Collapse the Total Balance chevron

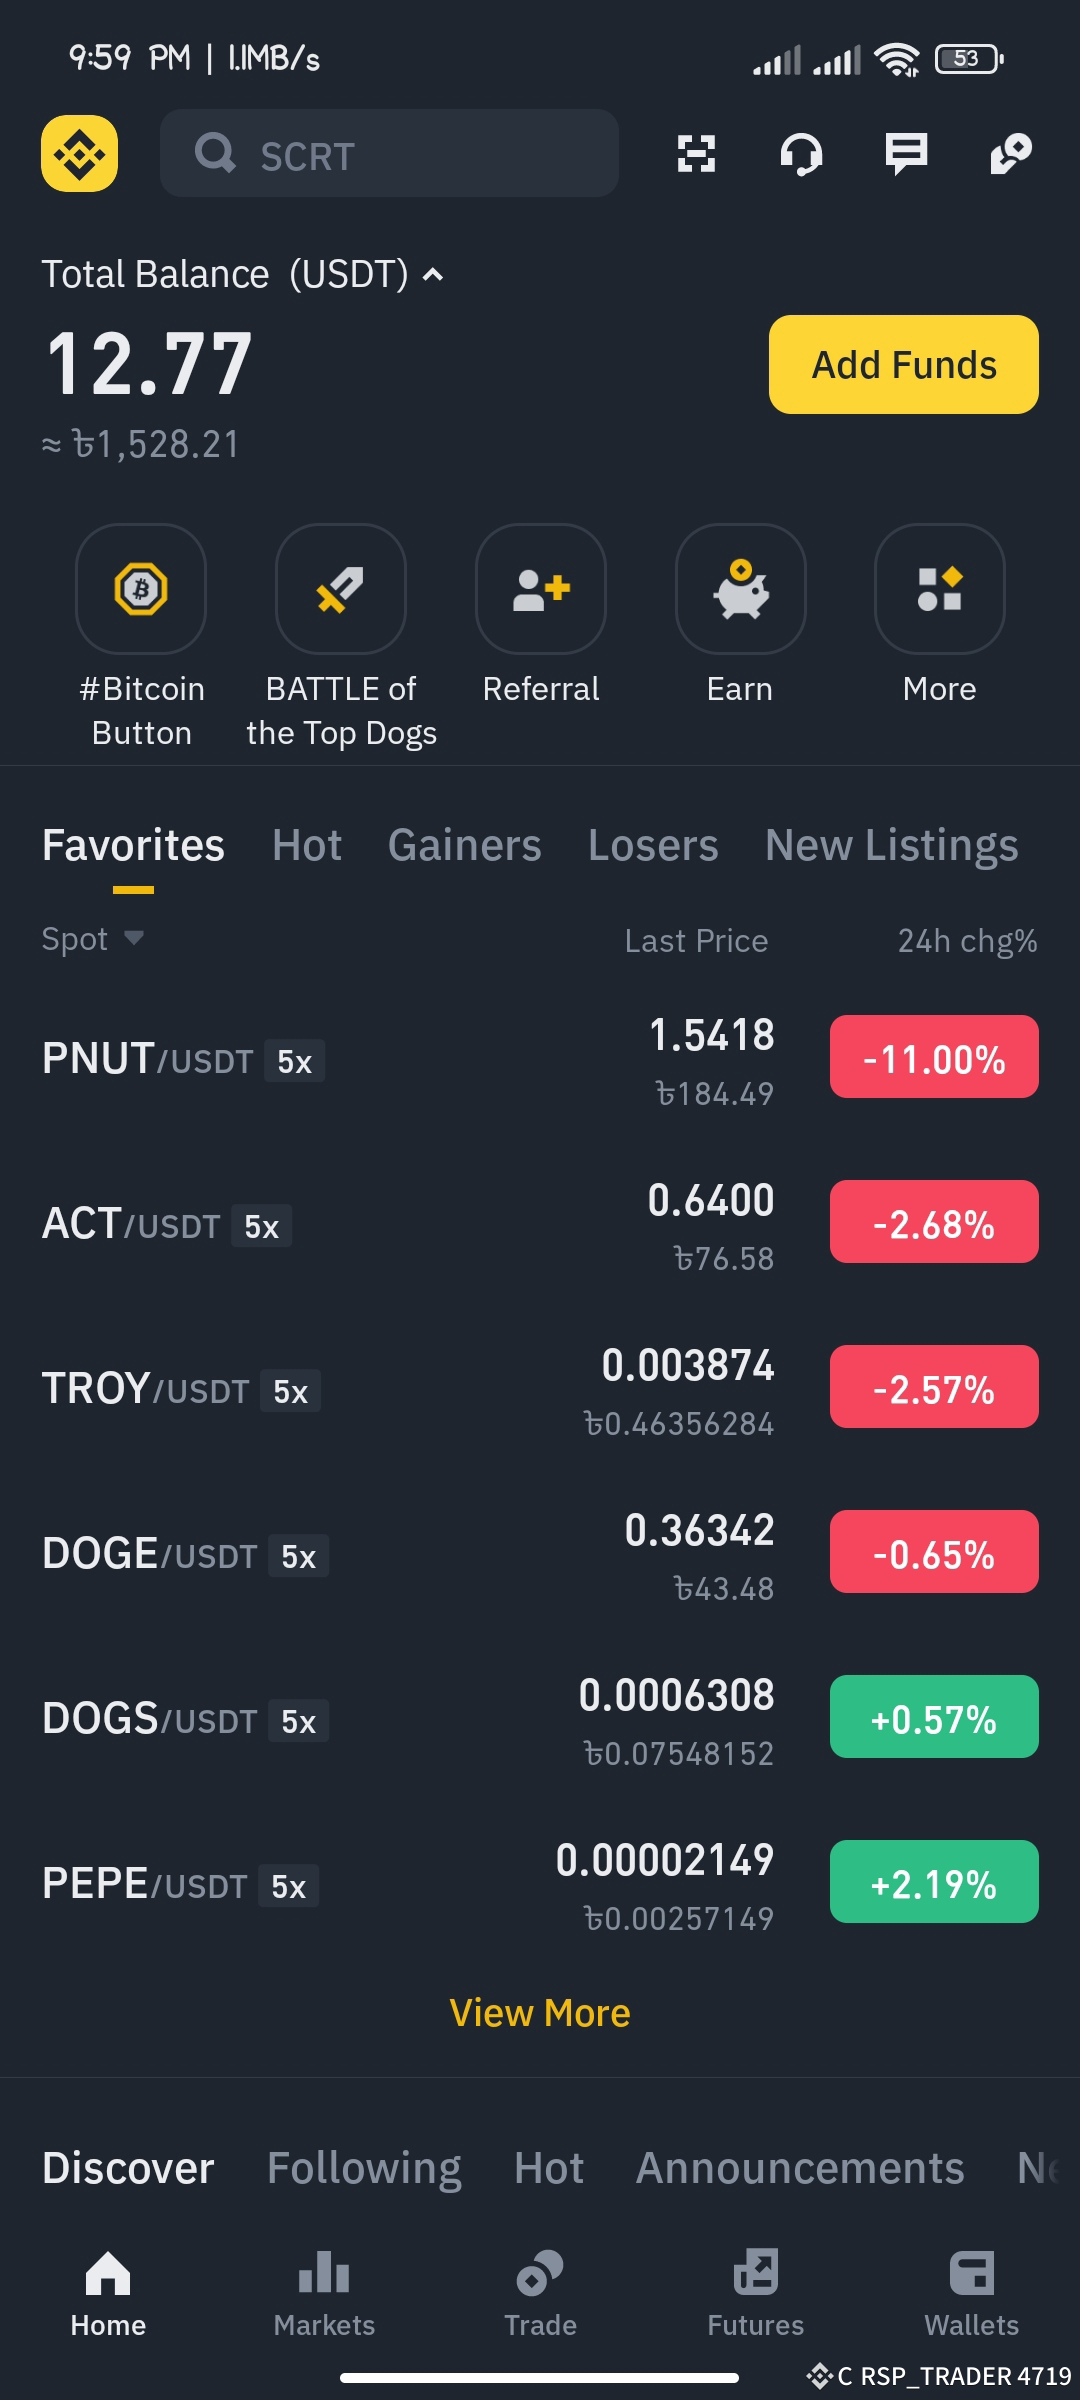point(433,275)
